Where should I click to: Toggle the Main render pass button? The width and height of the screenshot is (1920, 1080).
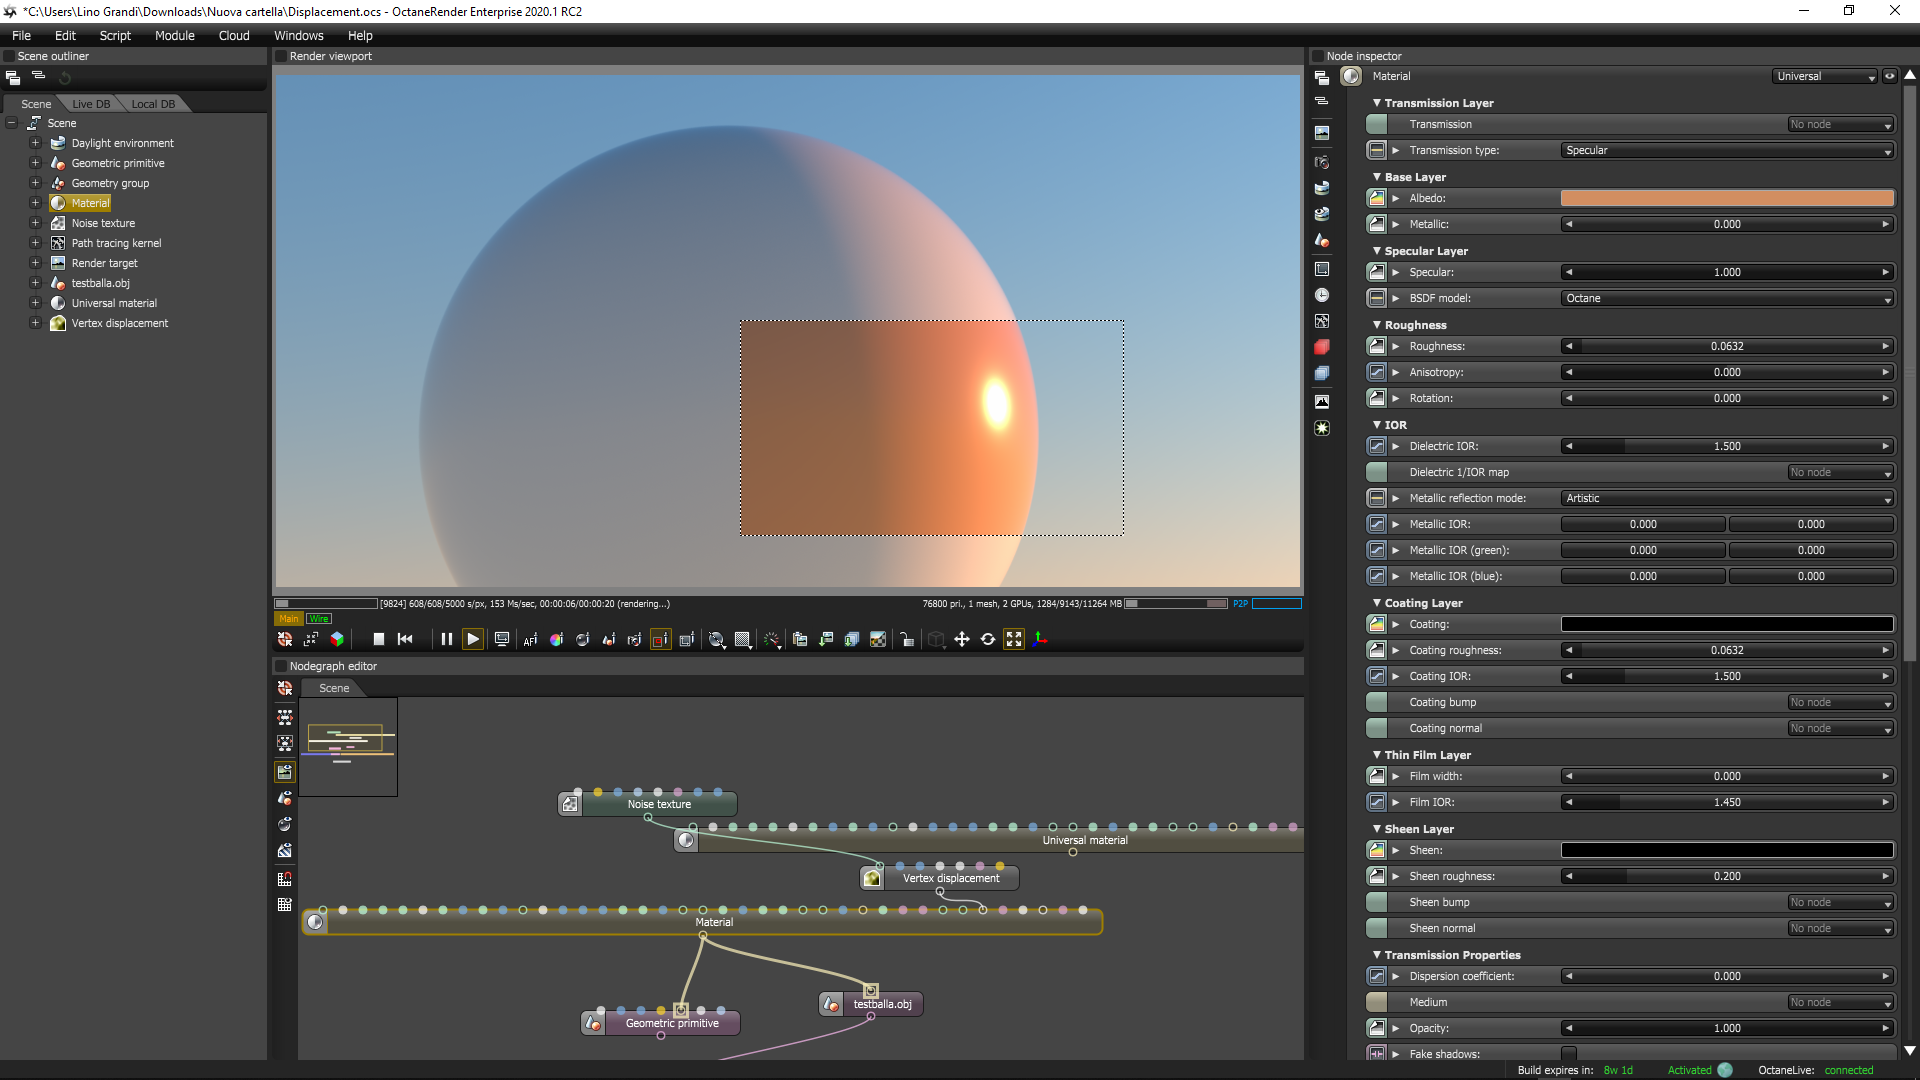tap(289, 618)
